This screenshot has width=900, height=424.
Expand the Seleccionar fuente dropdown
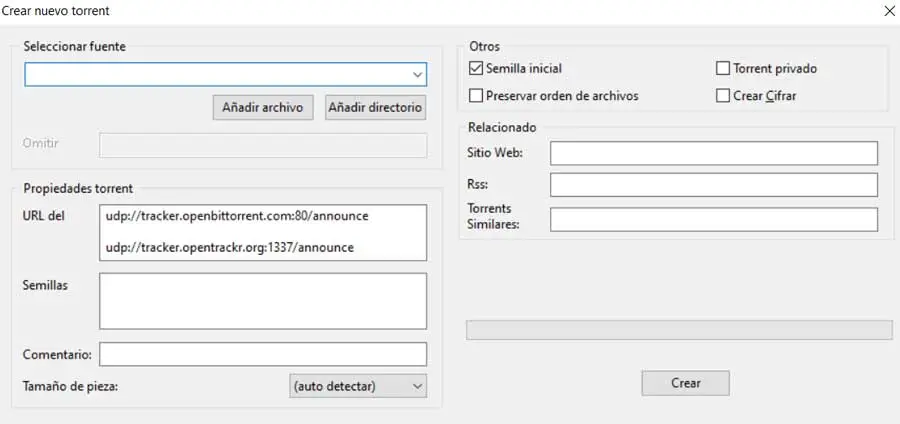(417, 75)
